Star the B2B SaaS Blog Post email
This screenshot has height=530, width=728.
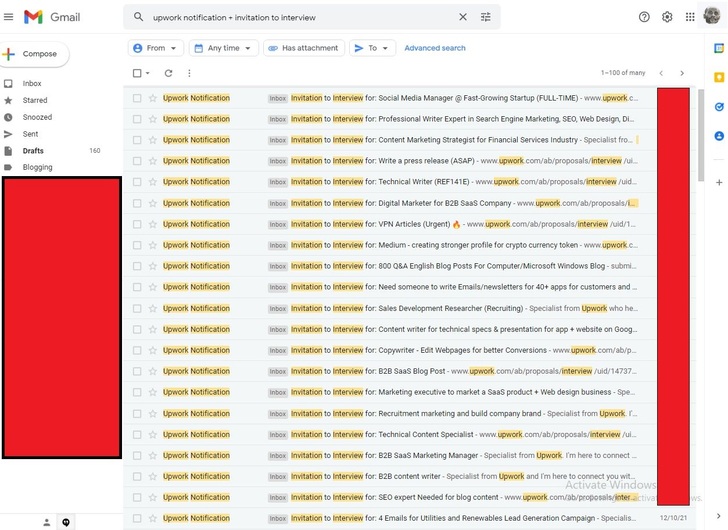pyautogui.click(x=152, y=371)
